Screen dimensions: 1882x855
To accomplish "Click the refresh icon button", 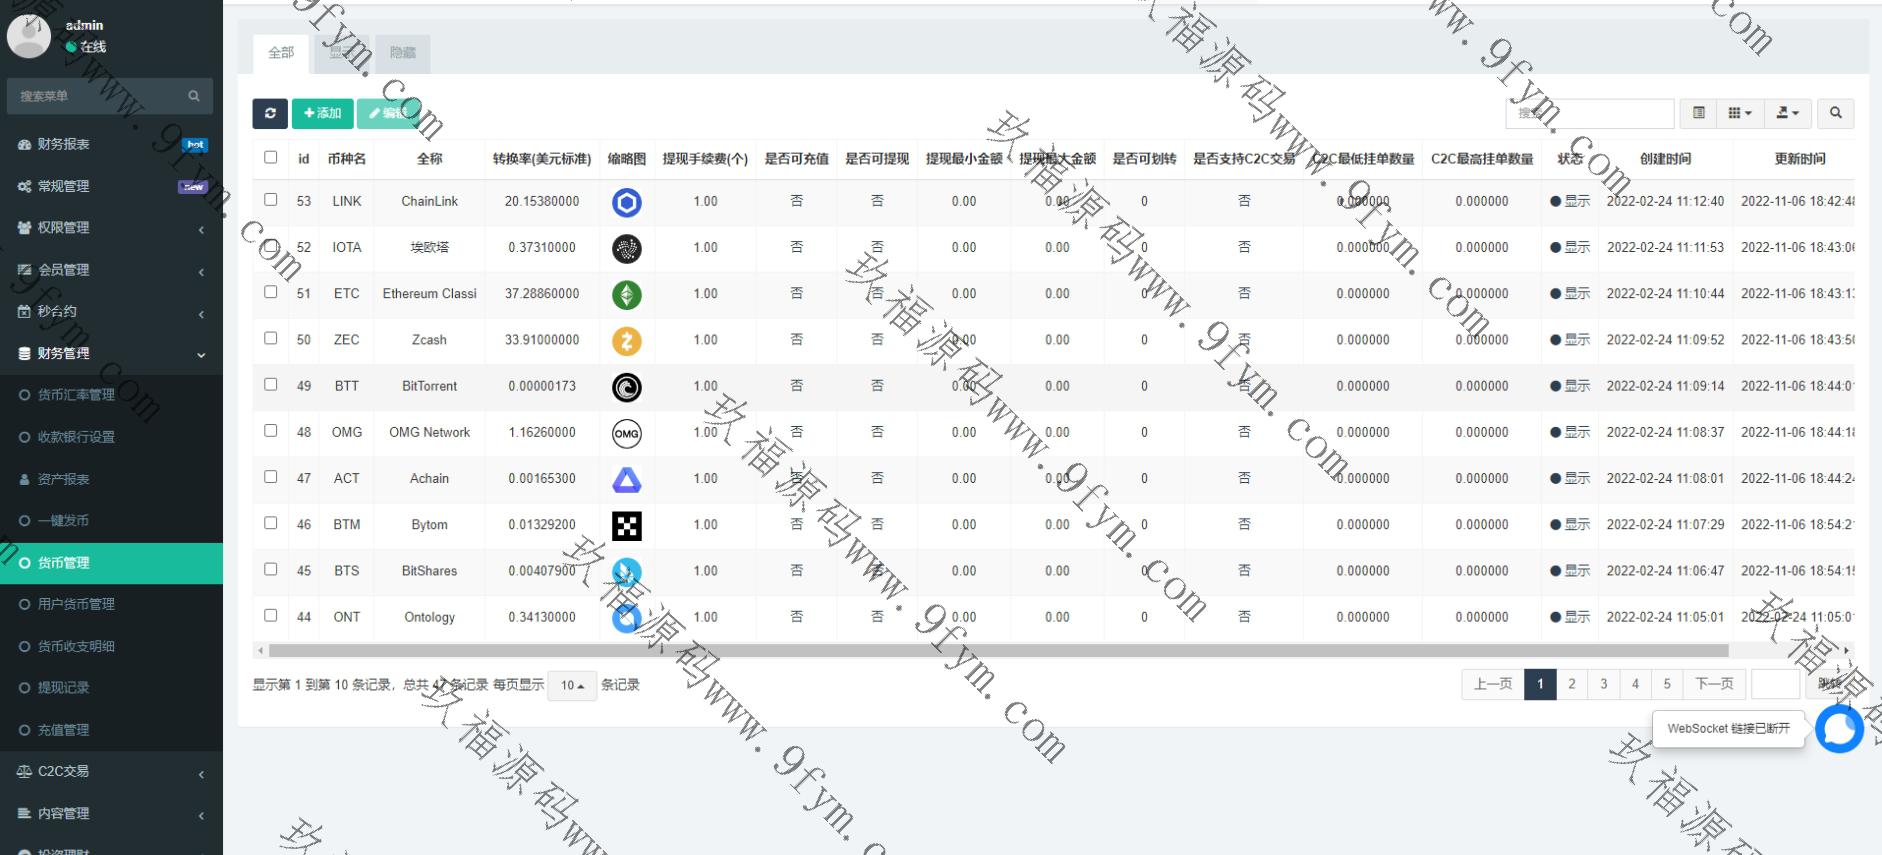I will coord(270,113).
